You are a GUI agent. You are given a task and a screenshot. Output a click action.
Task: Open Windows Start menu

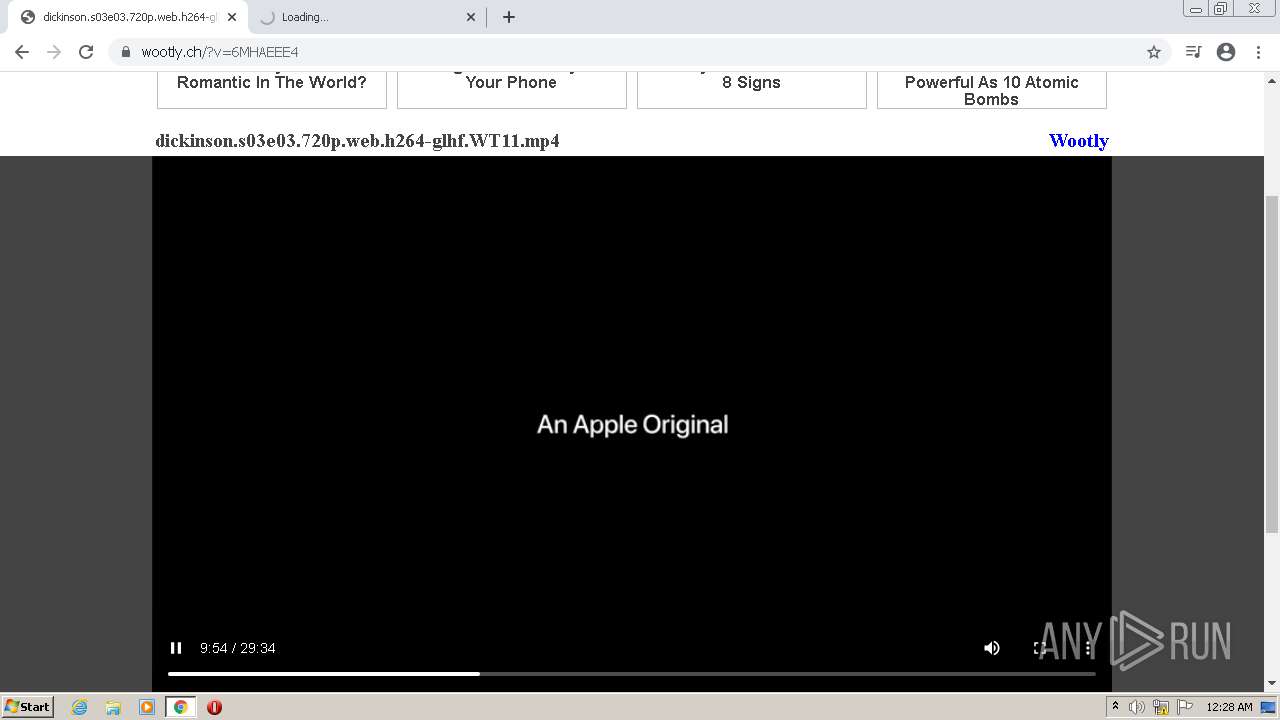click(27, 706)
